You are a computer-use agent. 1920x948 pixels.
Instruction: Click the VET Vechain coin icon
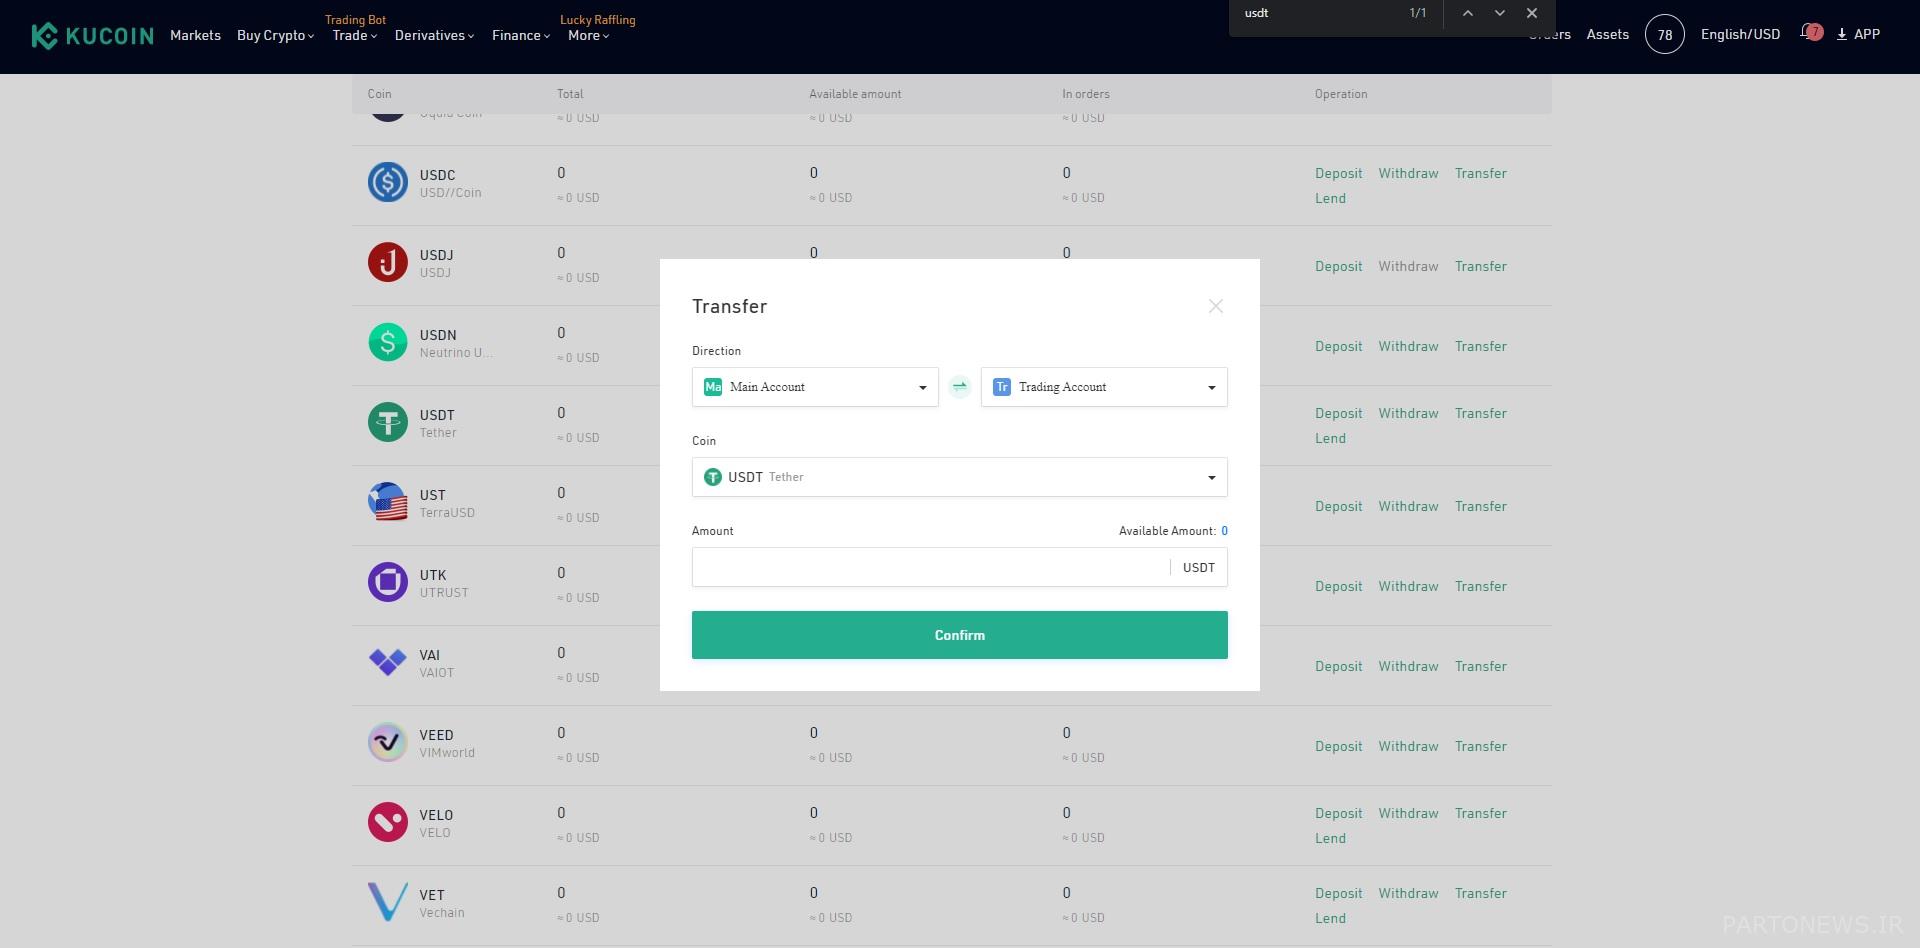pos(388,902)
